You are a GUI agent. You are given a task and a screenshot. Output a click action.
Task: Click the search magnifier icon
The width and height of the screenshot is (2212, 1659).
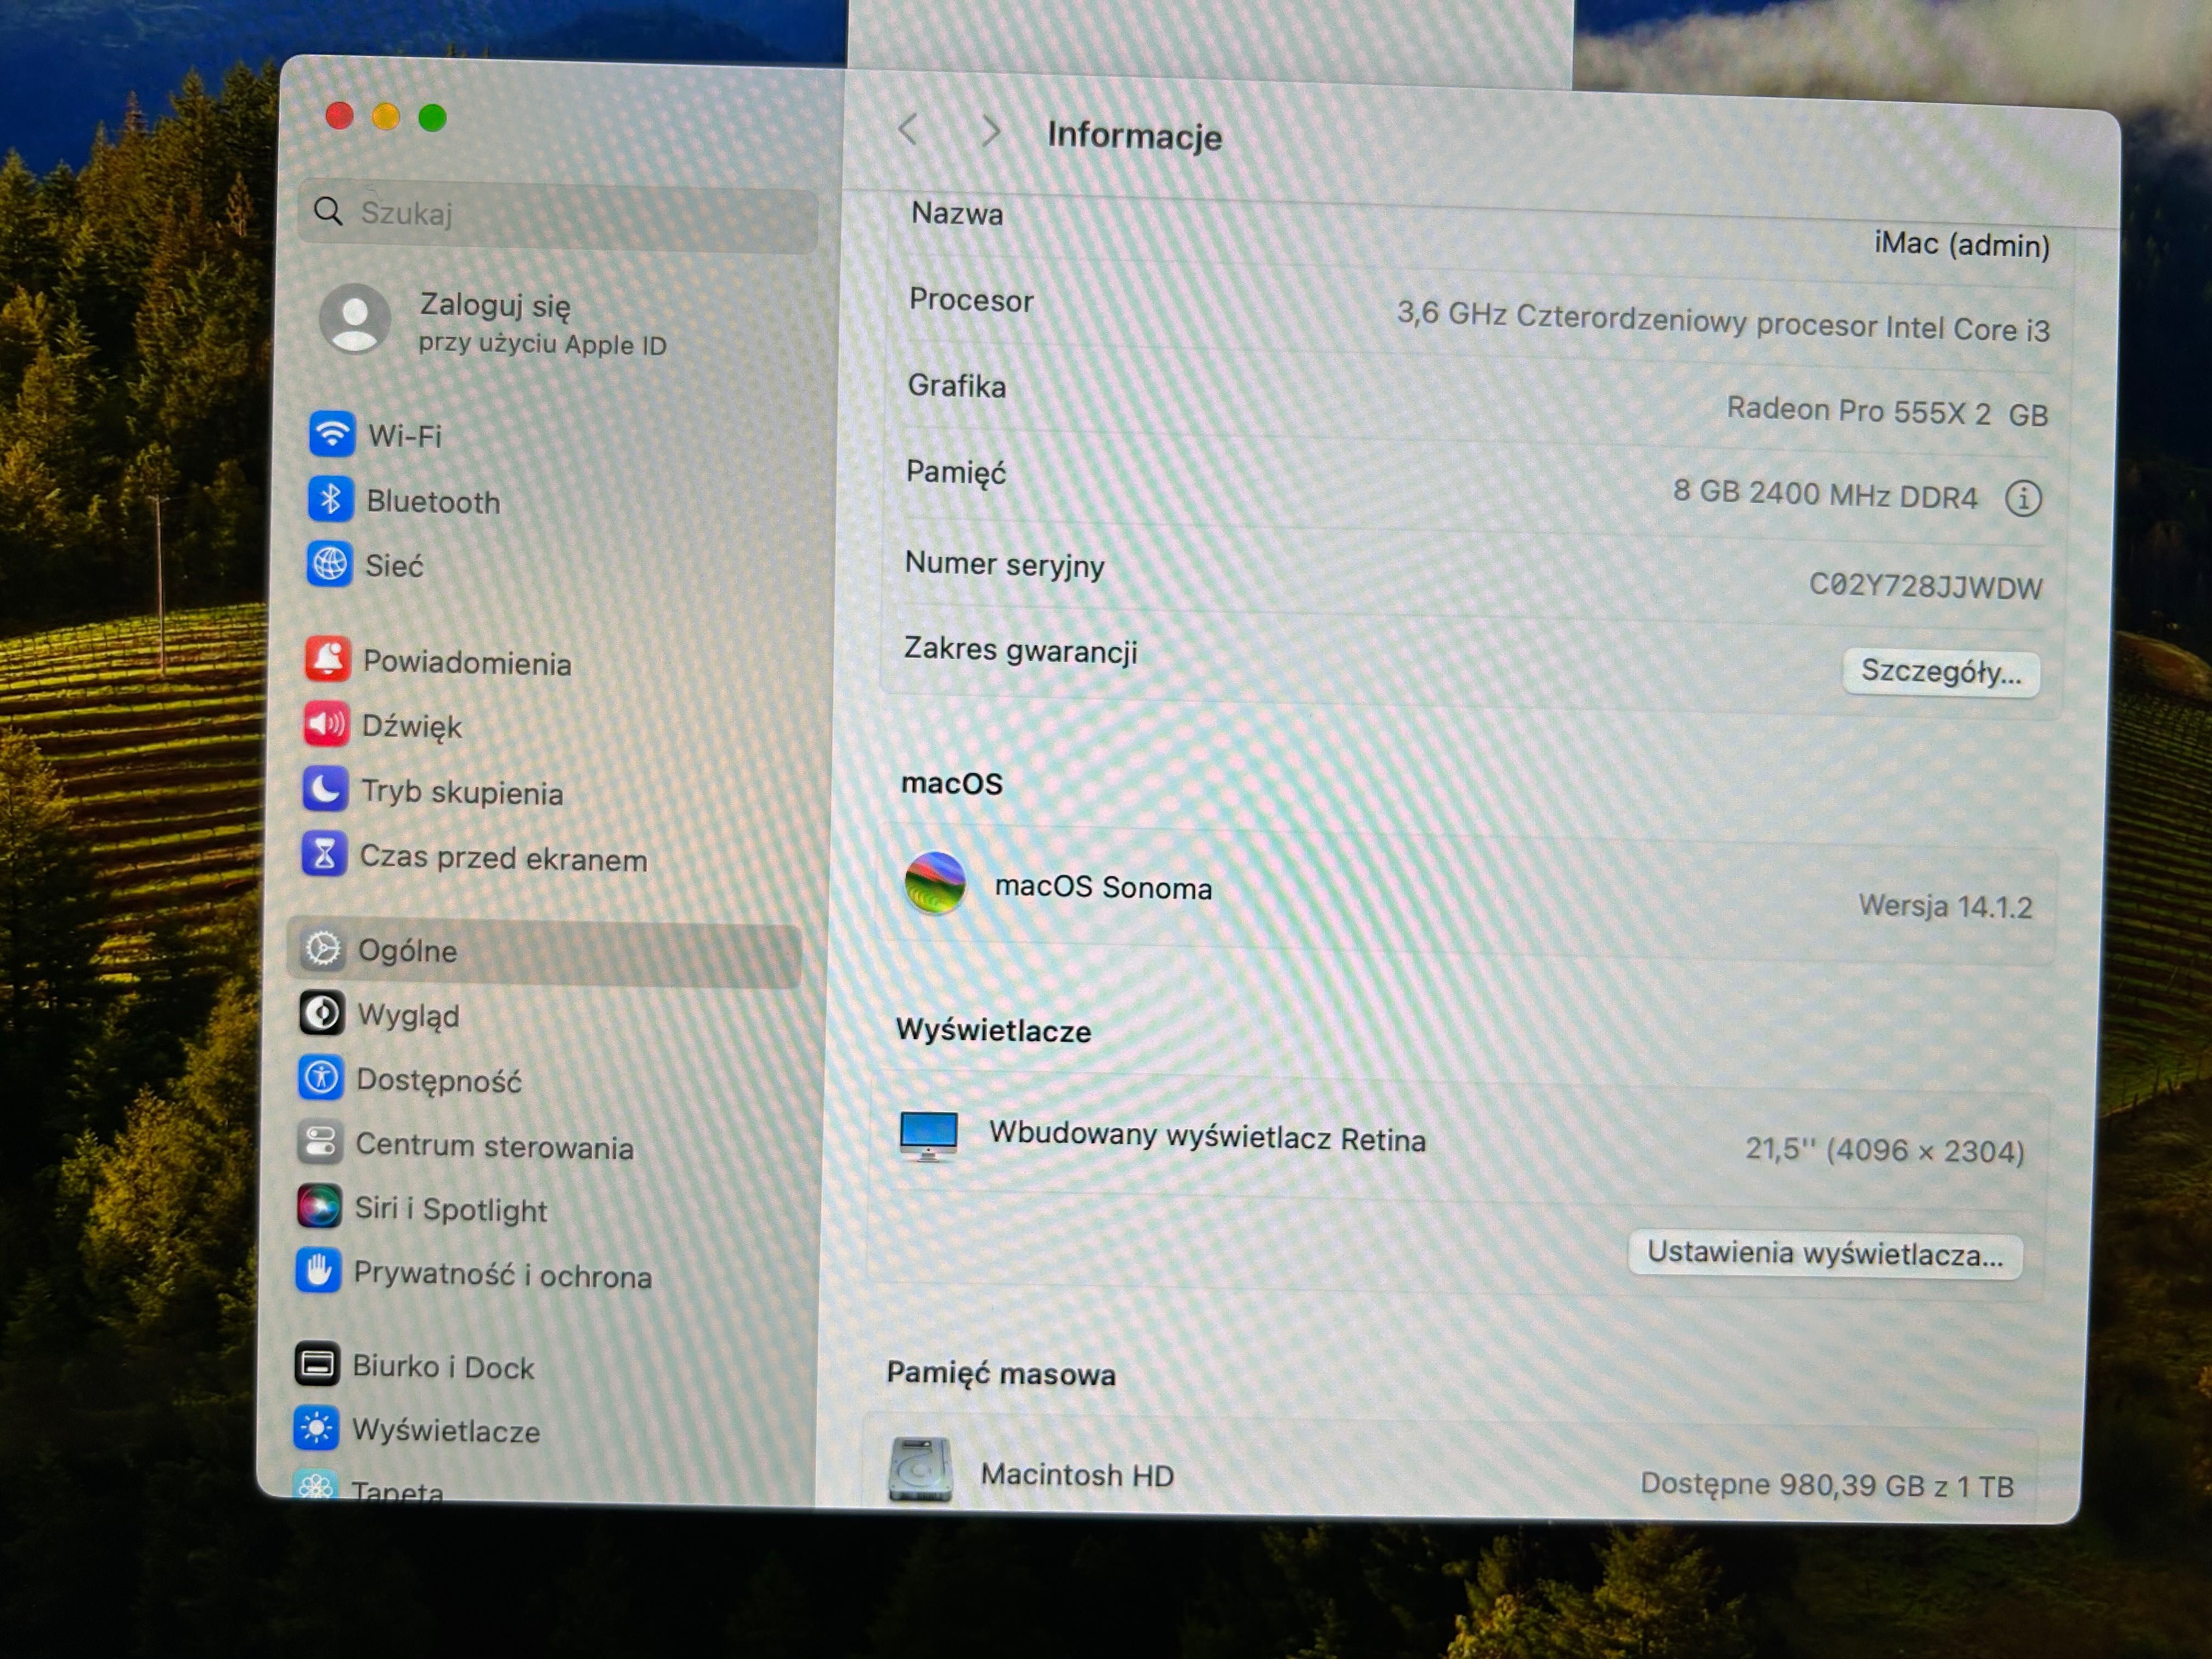(327, 211)
